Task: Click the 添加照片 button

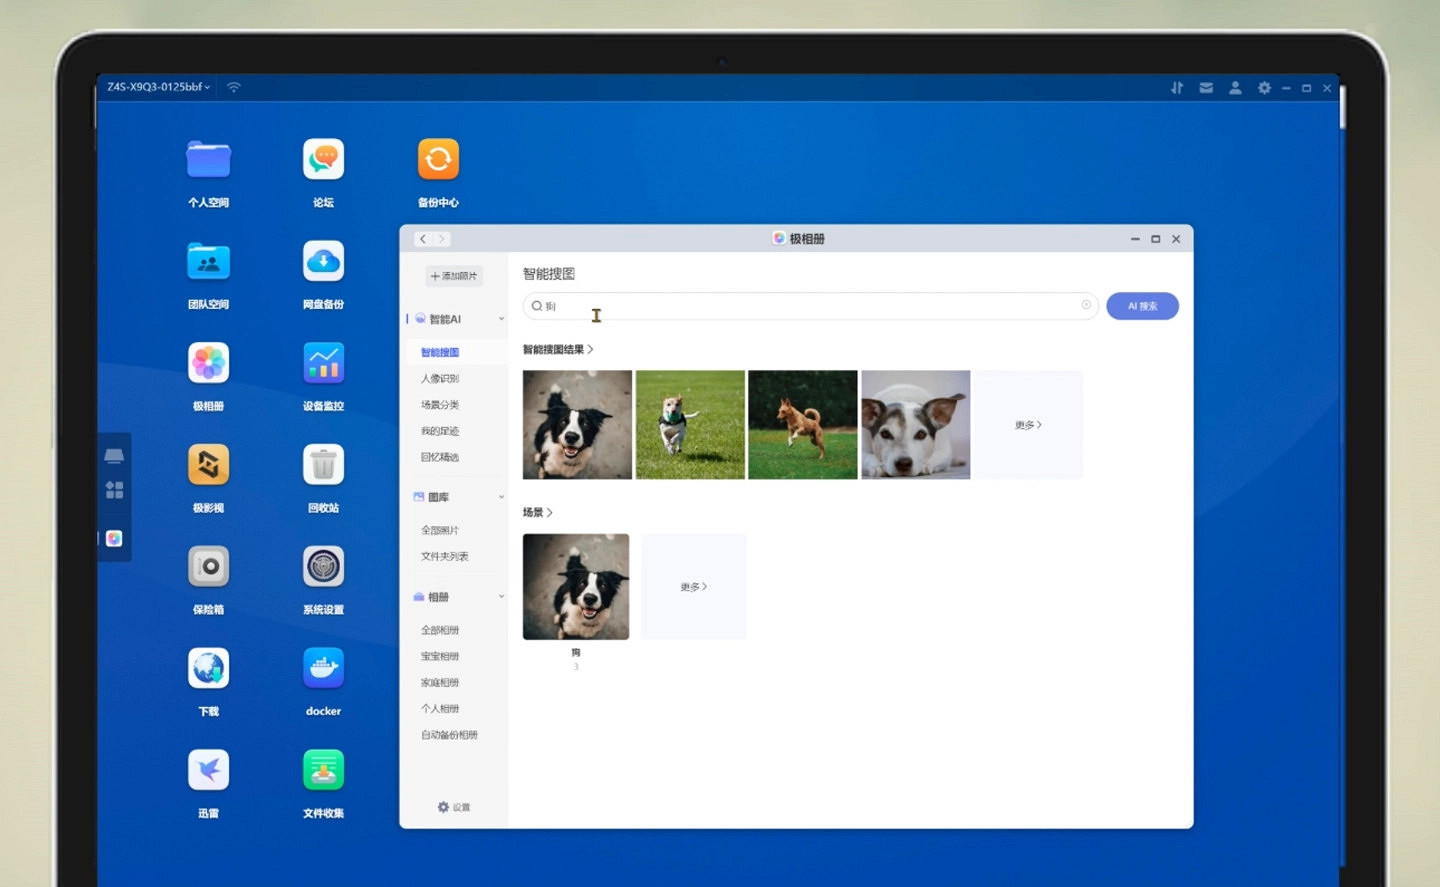Action: [454, 276]
